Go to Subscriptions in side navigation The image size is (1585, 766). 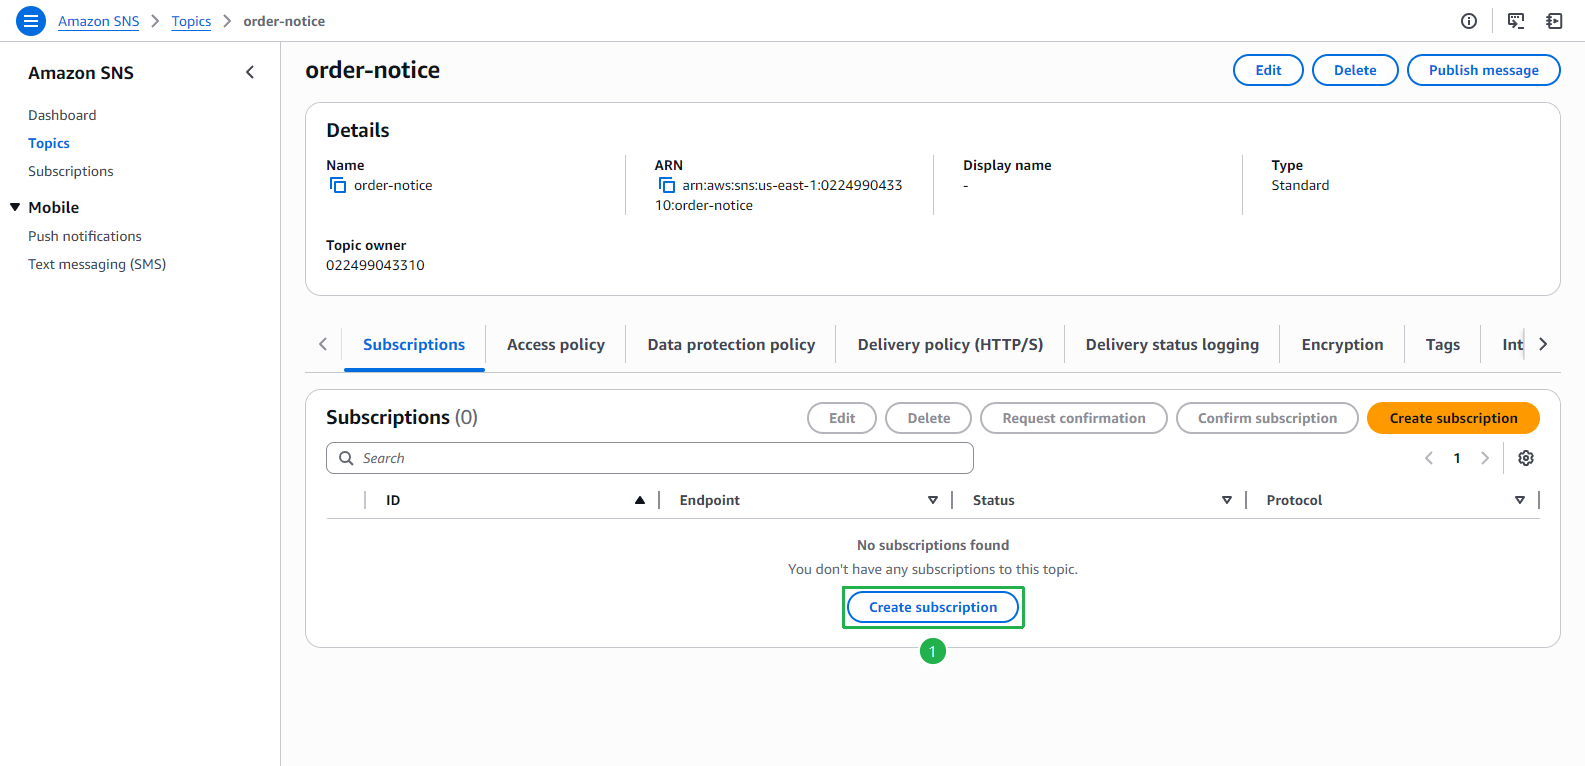click(x=71, y=171)
